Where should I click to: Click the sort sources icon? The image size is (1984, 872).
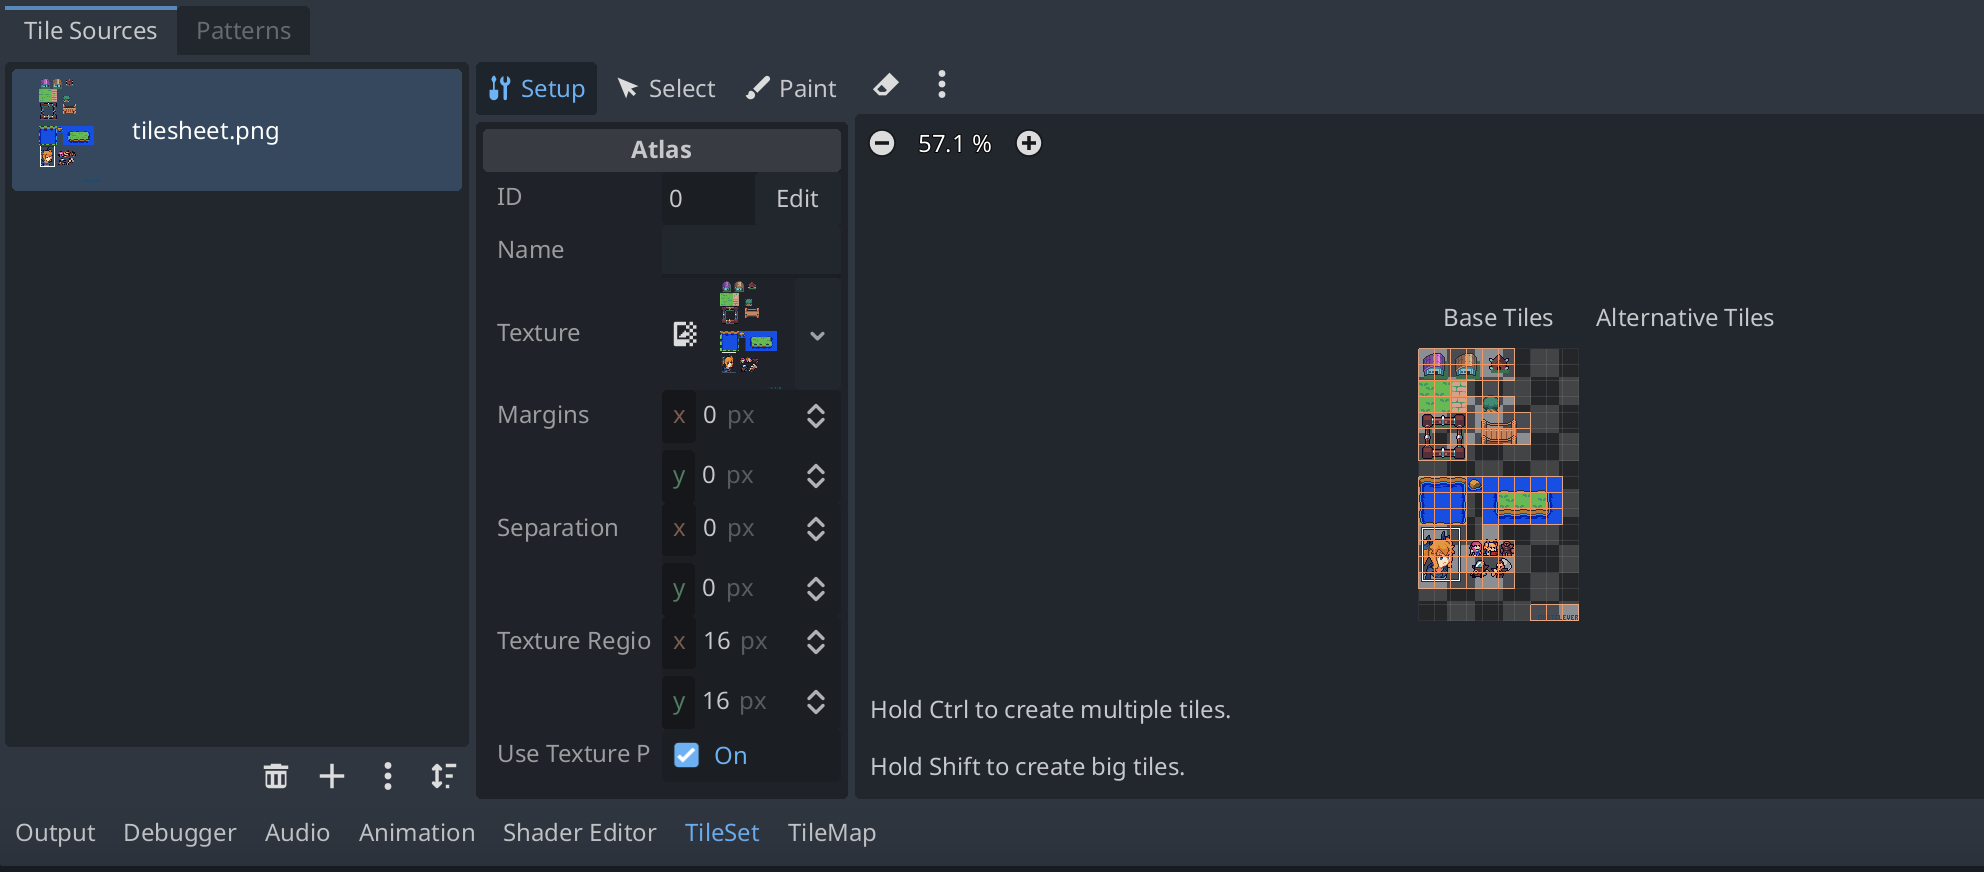pyautogui.click(x=443, y=776)
